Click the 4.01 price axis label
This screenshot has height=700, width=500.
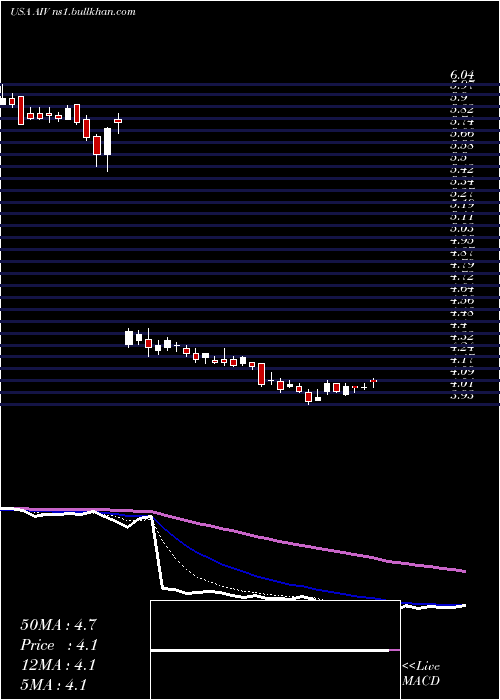[462, 383]
